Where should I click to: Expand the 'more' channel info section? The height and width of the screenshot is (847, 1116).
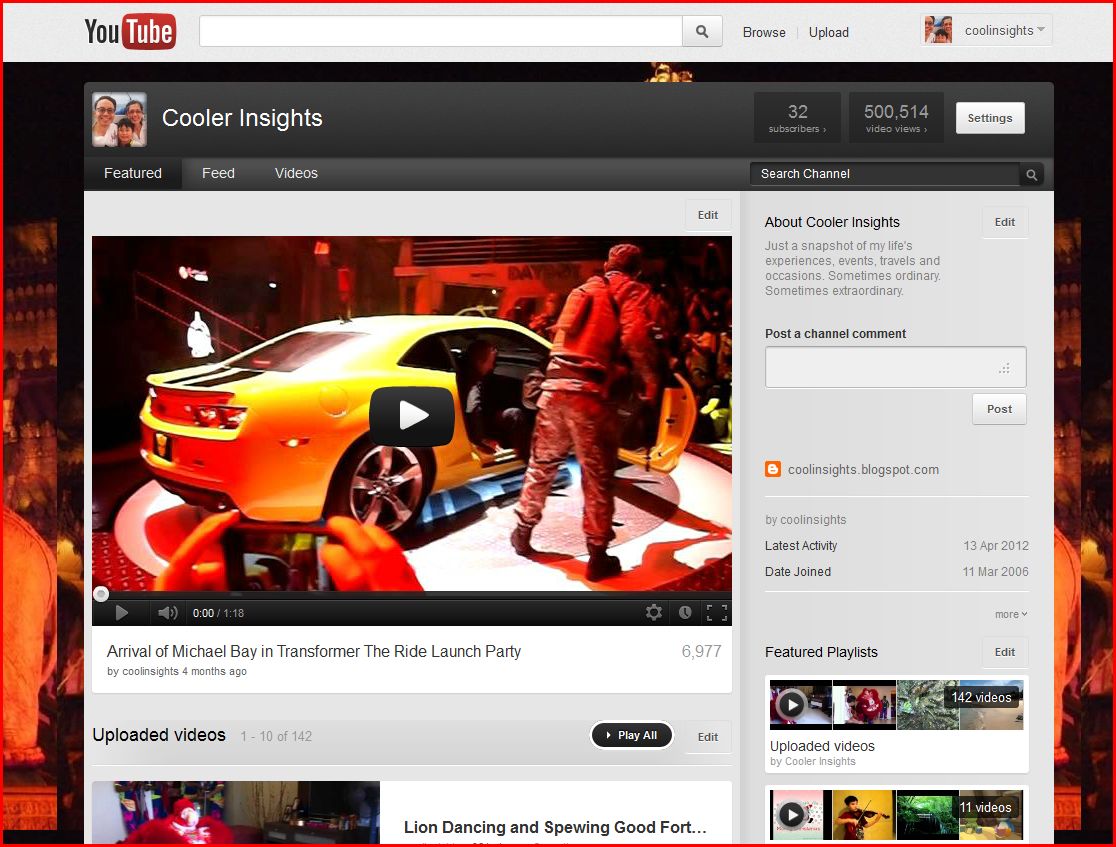tap(1011, 614)
